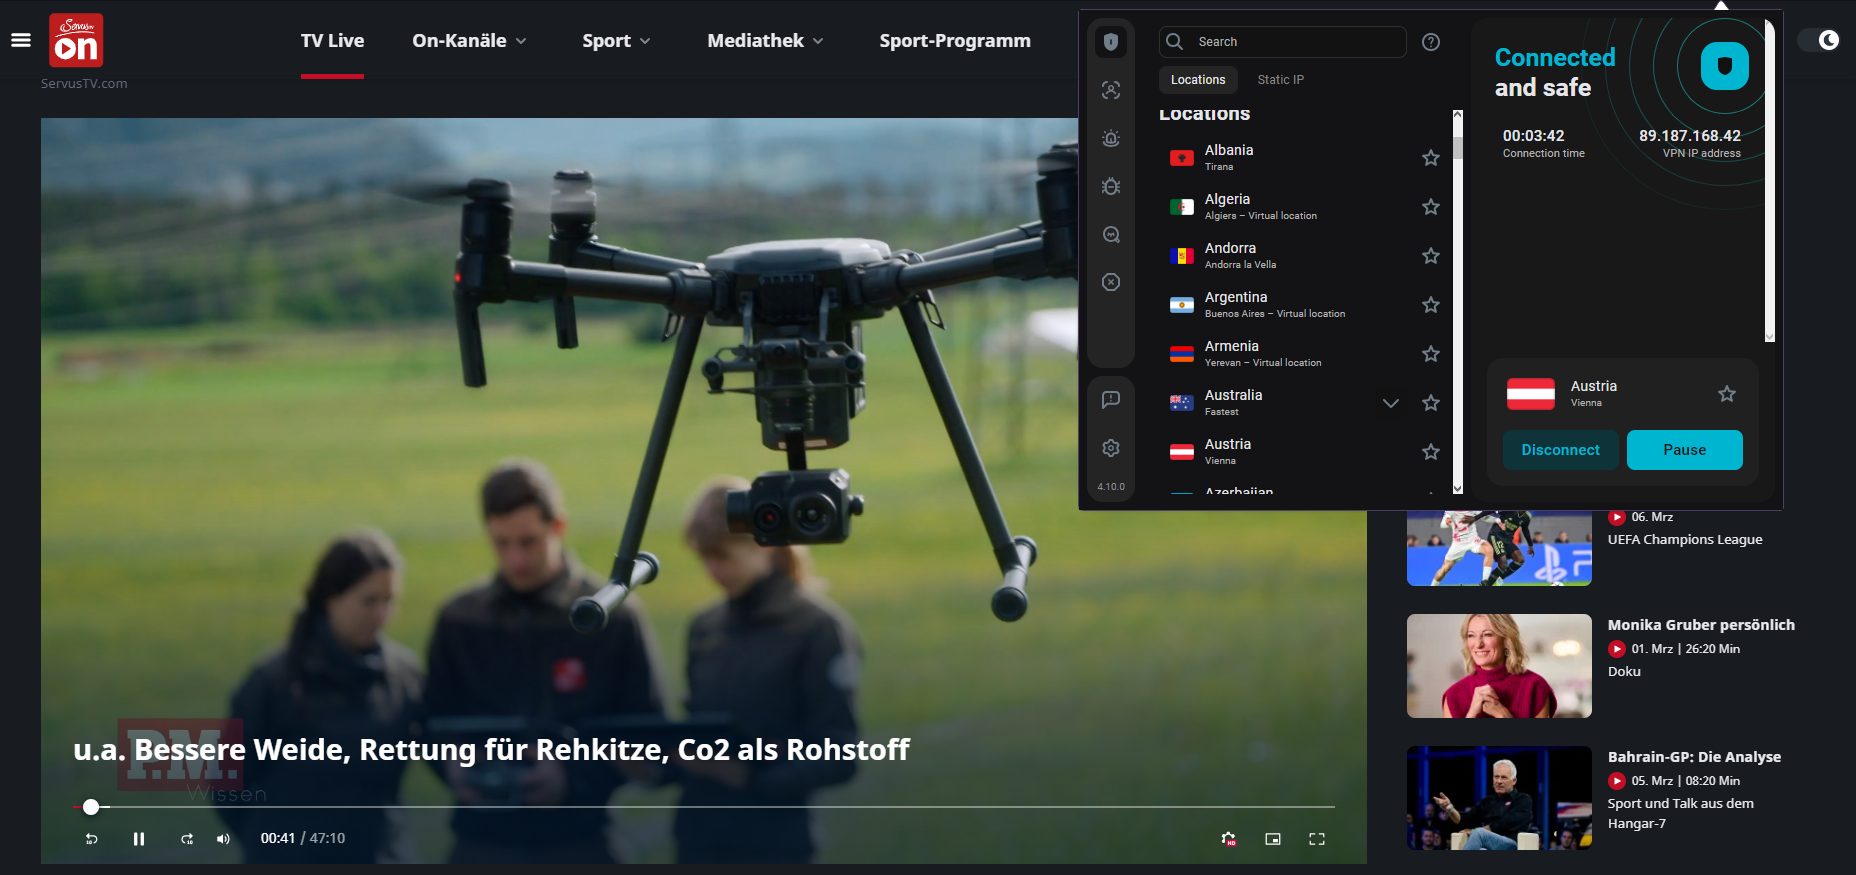Viewport: 1856px width, 875px height.
Task: Select the TV Live tab
Action: tap(332, 41)
